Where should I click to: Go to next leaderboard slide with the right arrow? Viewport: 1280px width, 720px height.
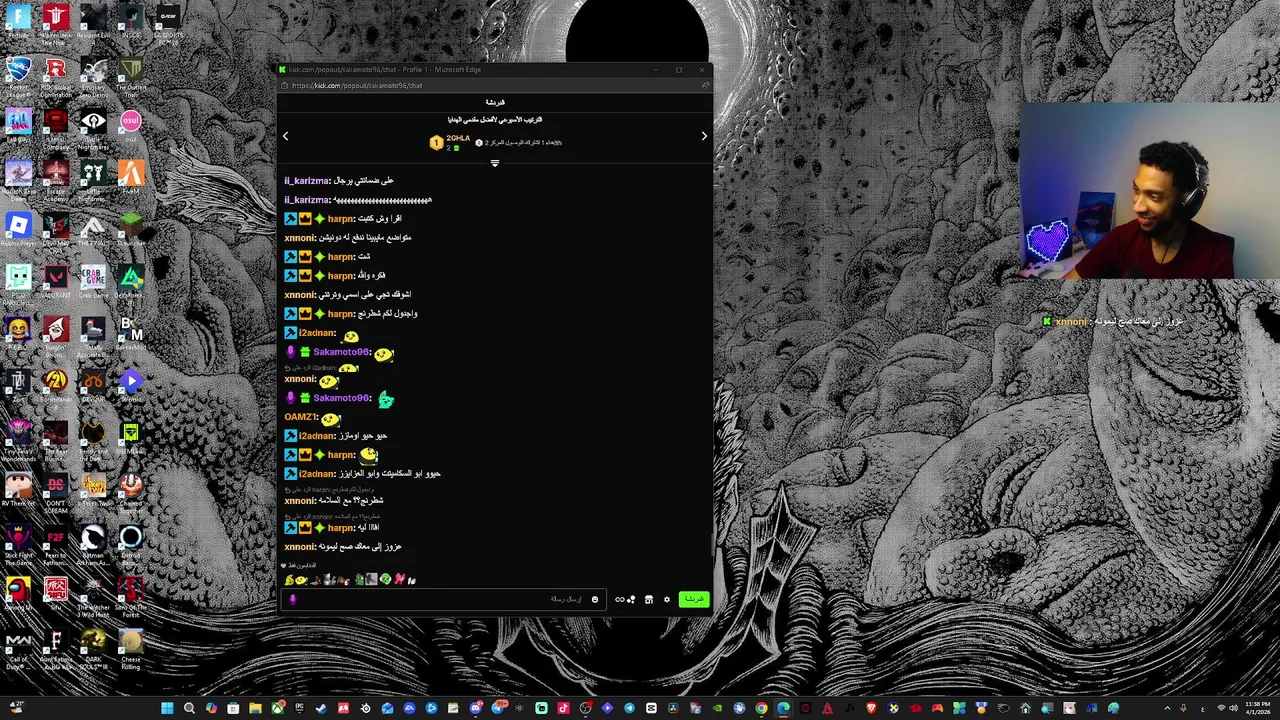[704, 136]
